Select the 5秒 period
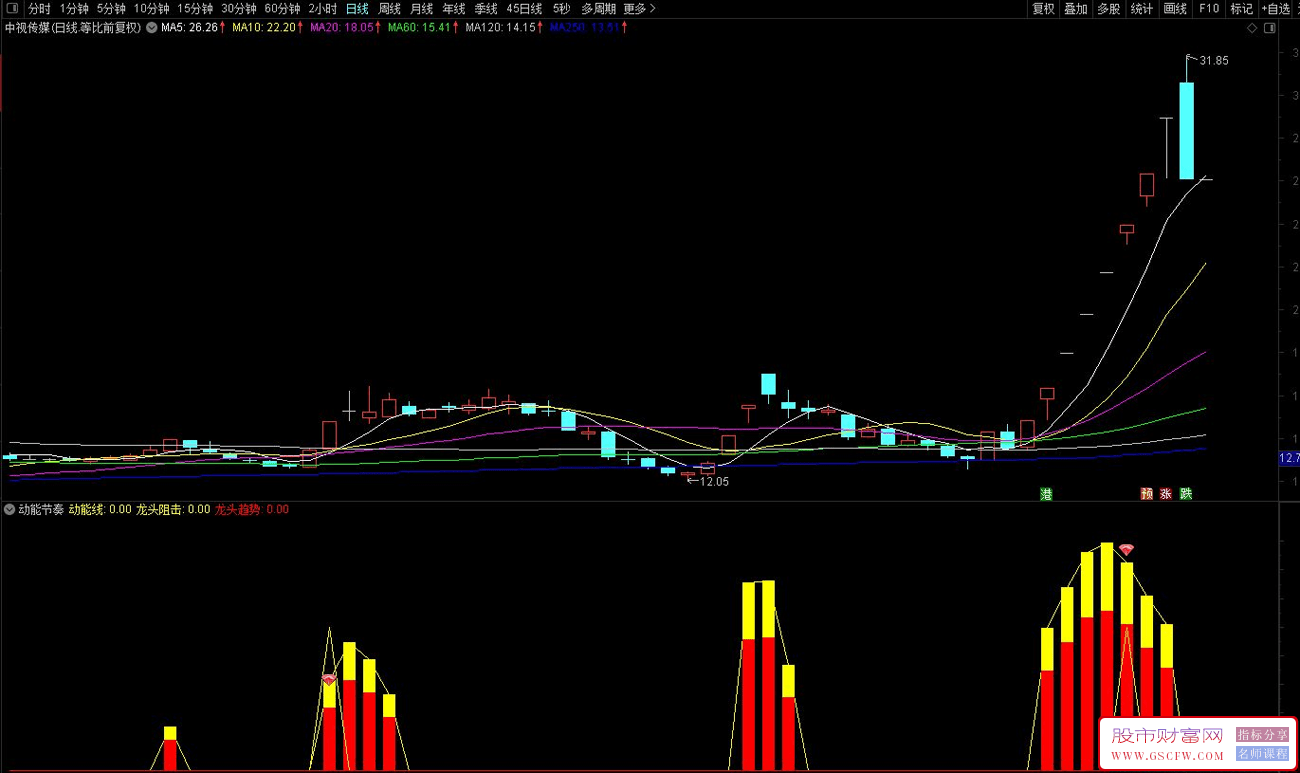The height and width of the screenshot is (773, 1300). (561, 9)
